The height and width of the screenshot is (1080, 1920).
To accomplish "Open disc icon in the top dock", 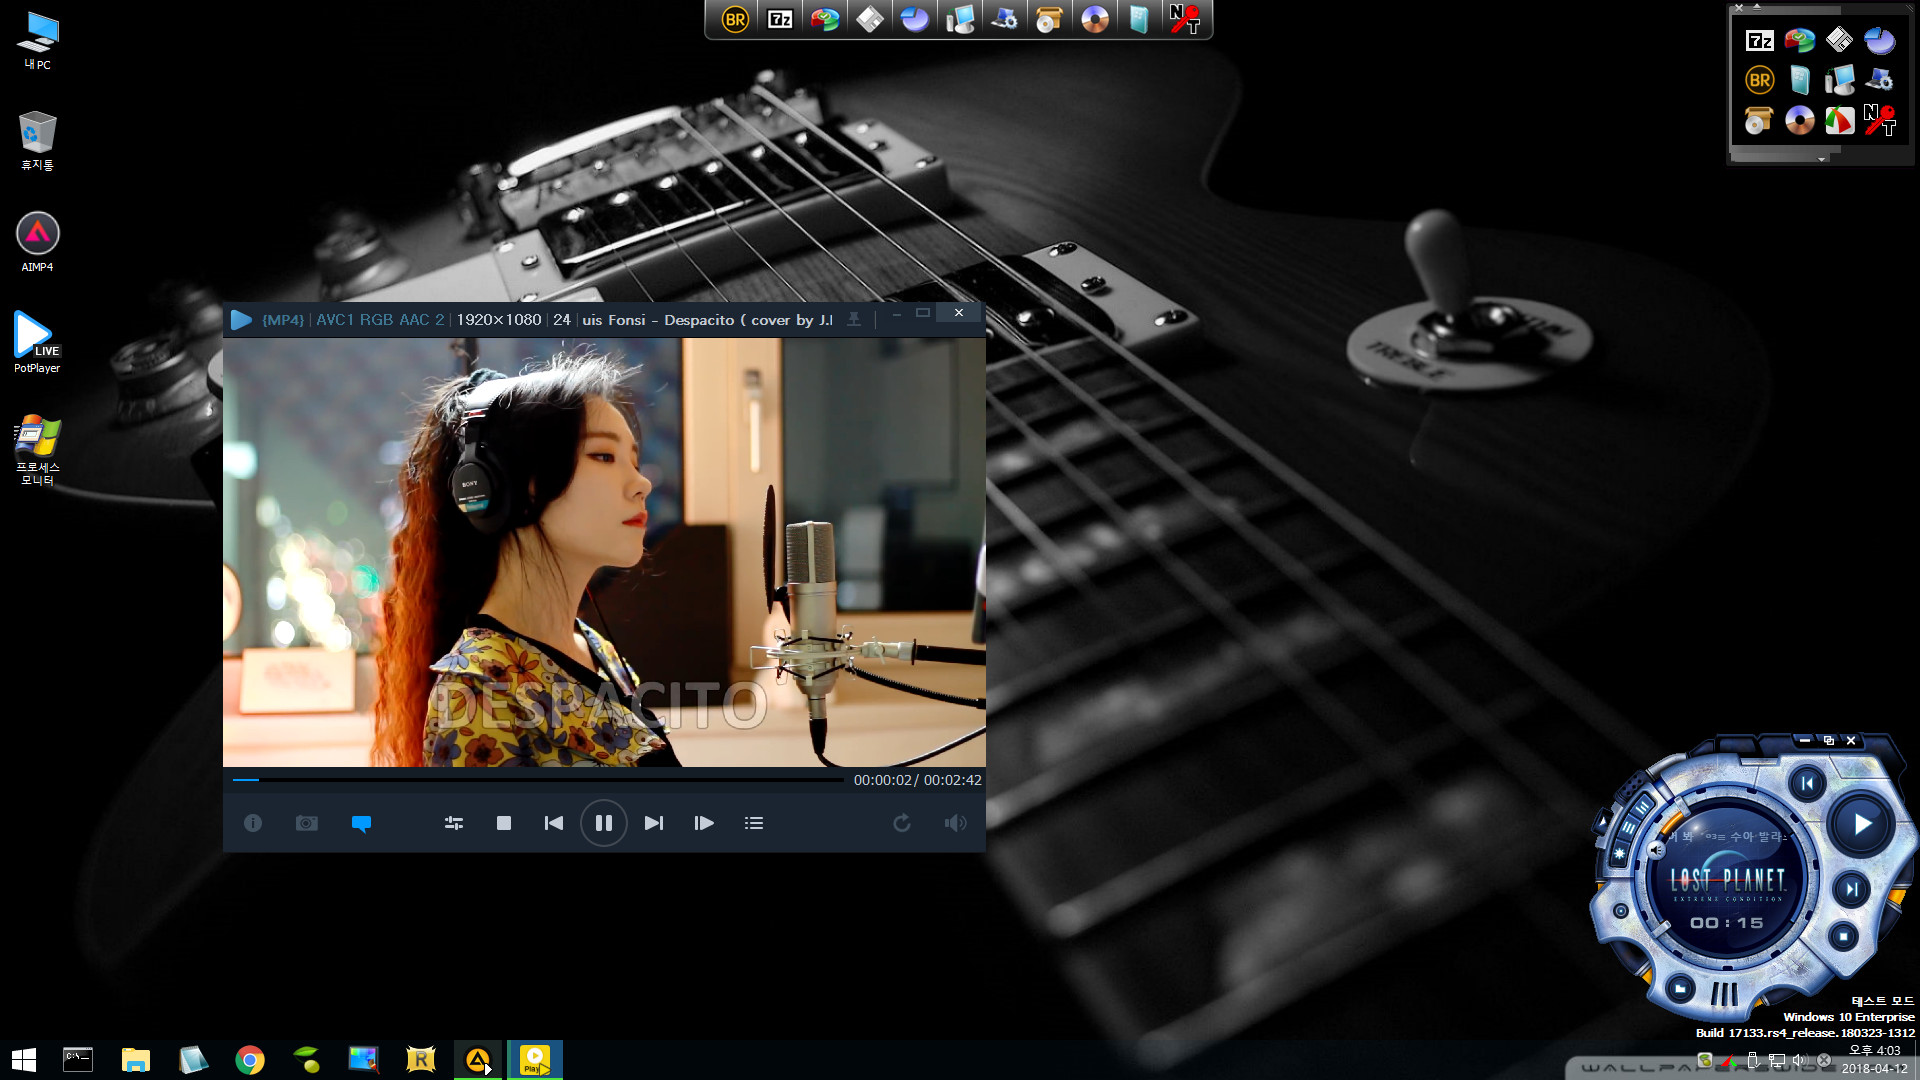I will tap(1095, 19).
